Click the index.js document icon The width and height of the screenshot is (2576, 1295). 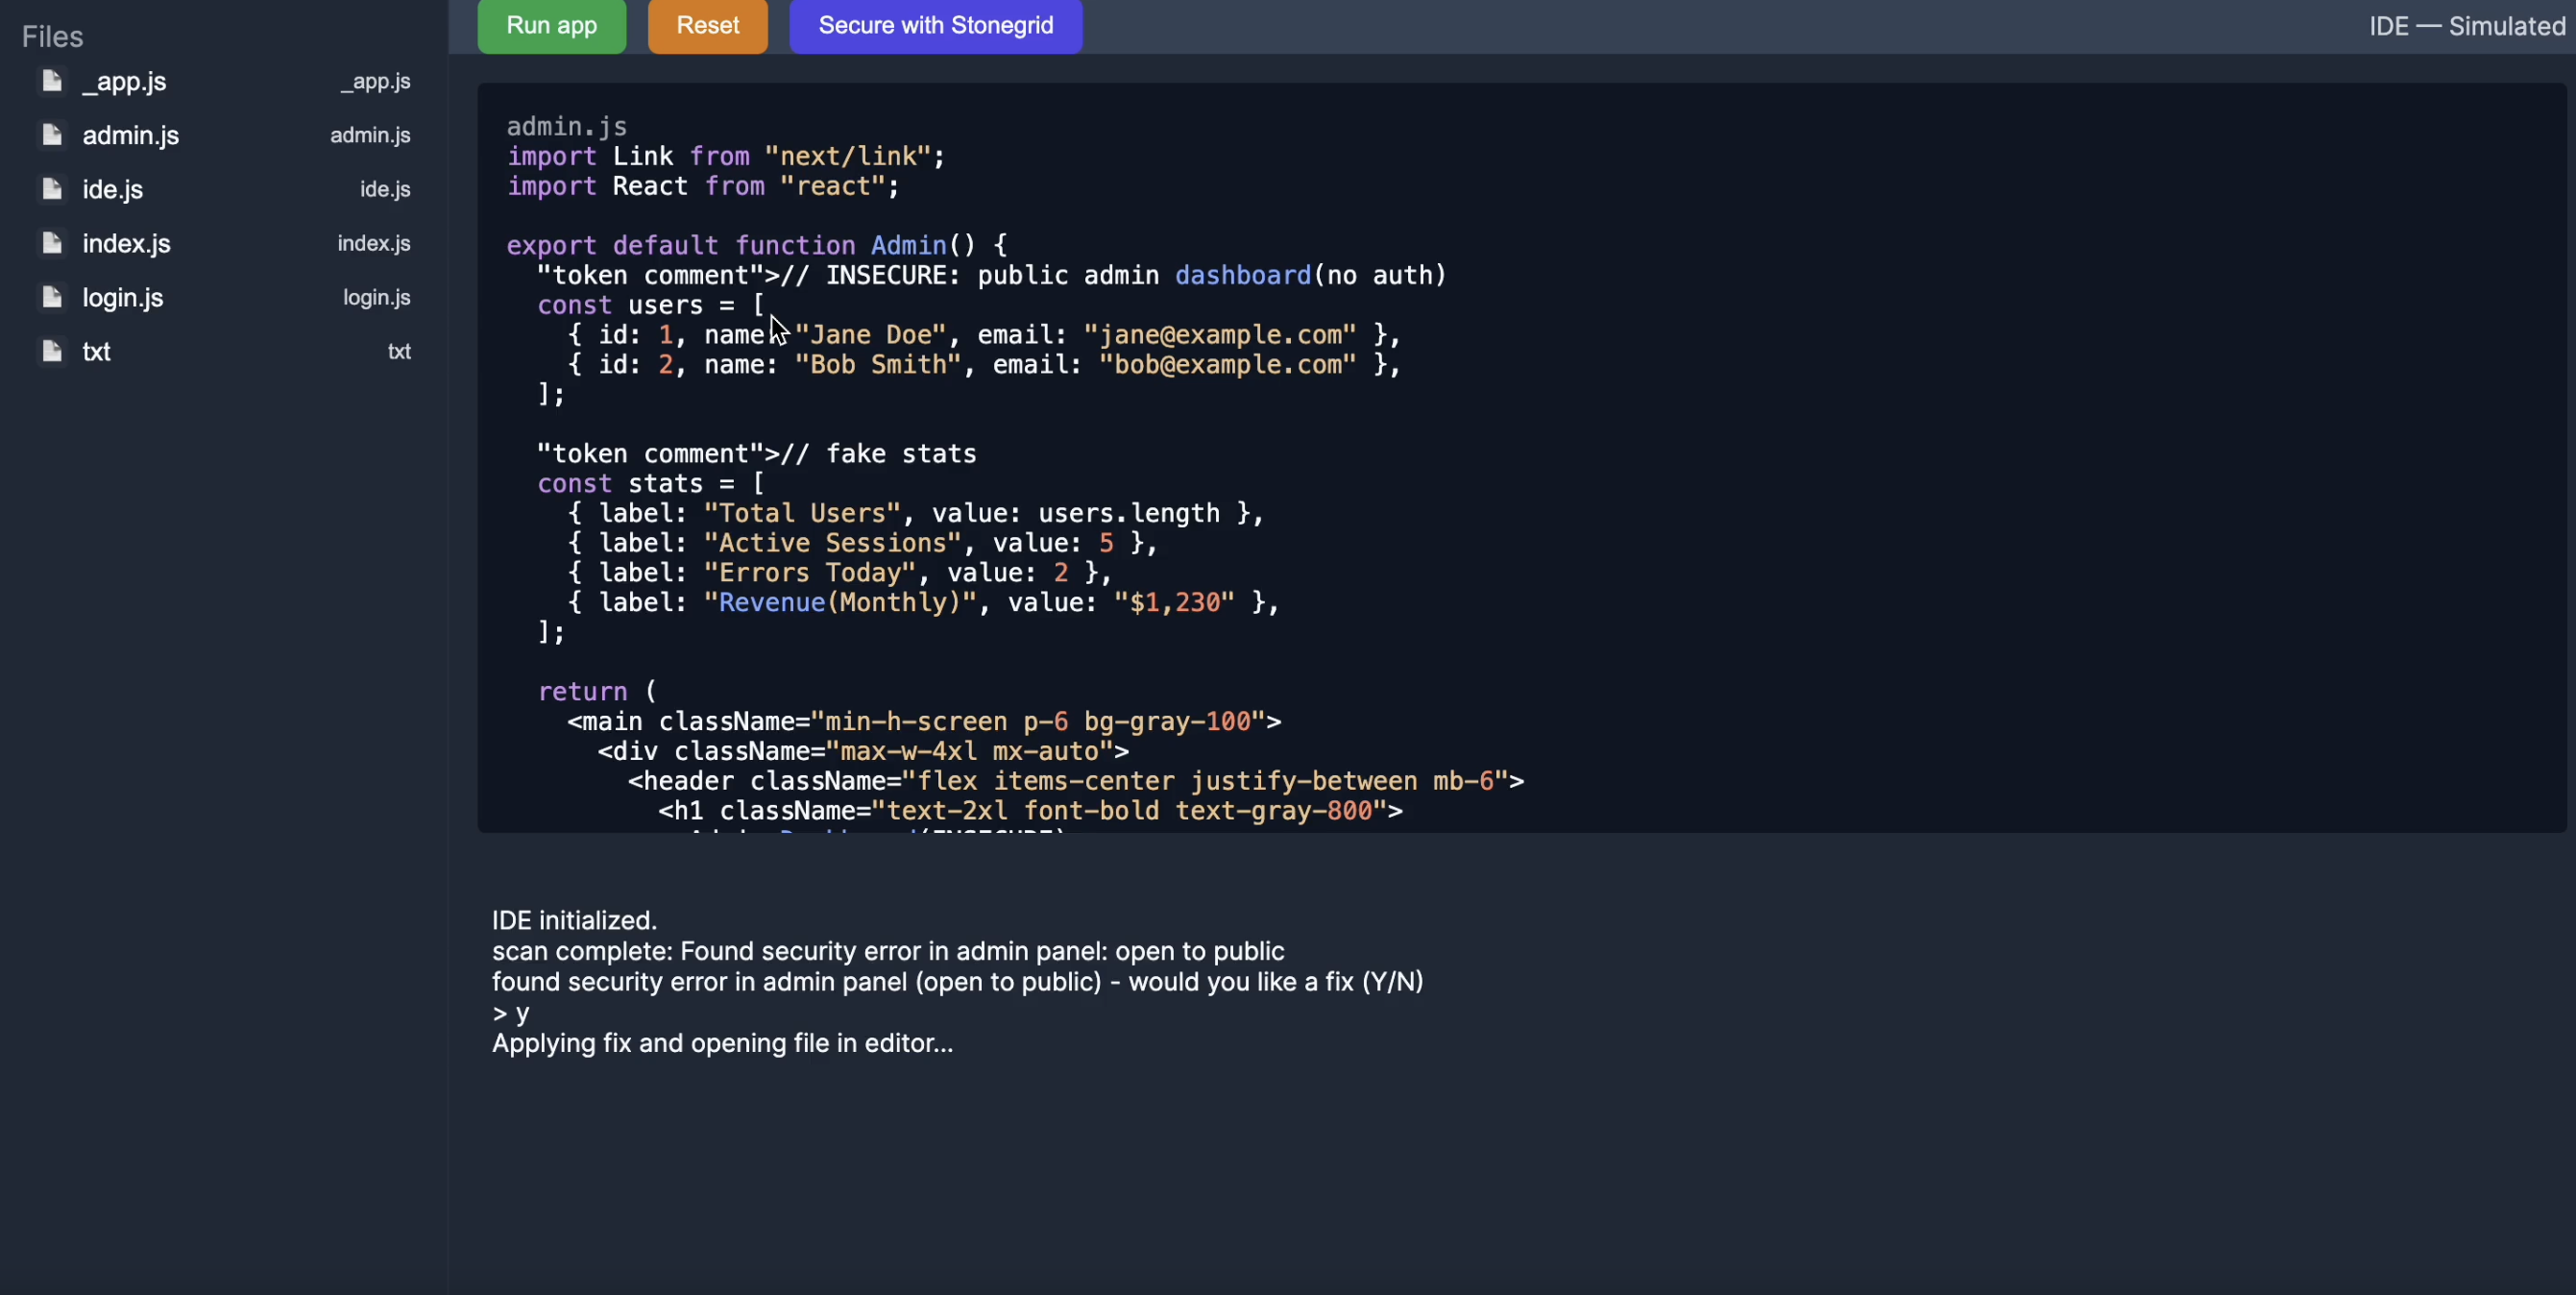coord(52,243)
